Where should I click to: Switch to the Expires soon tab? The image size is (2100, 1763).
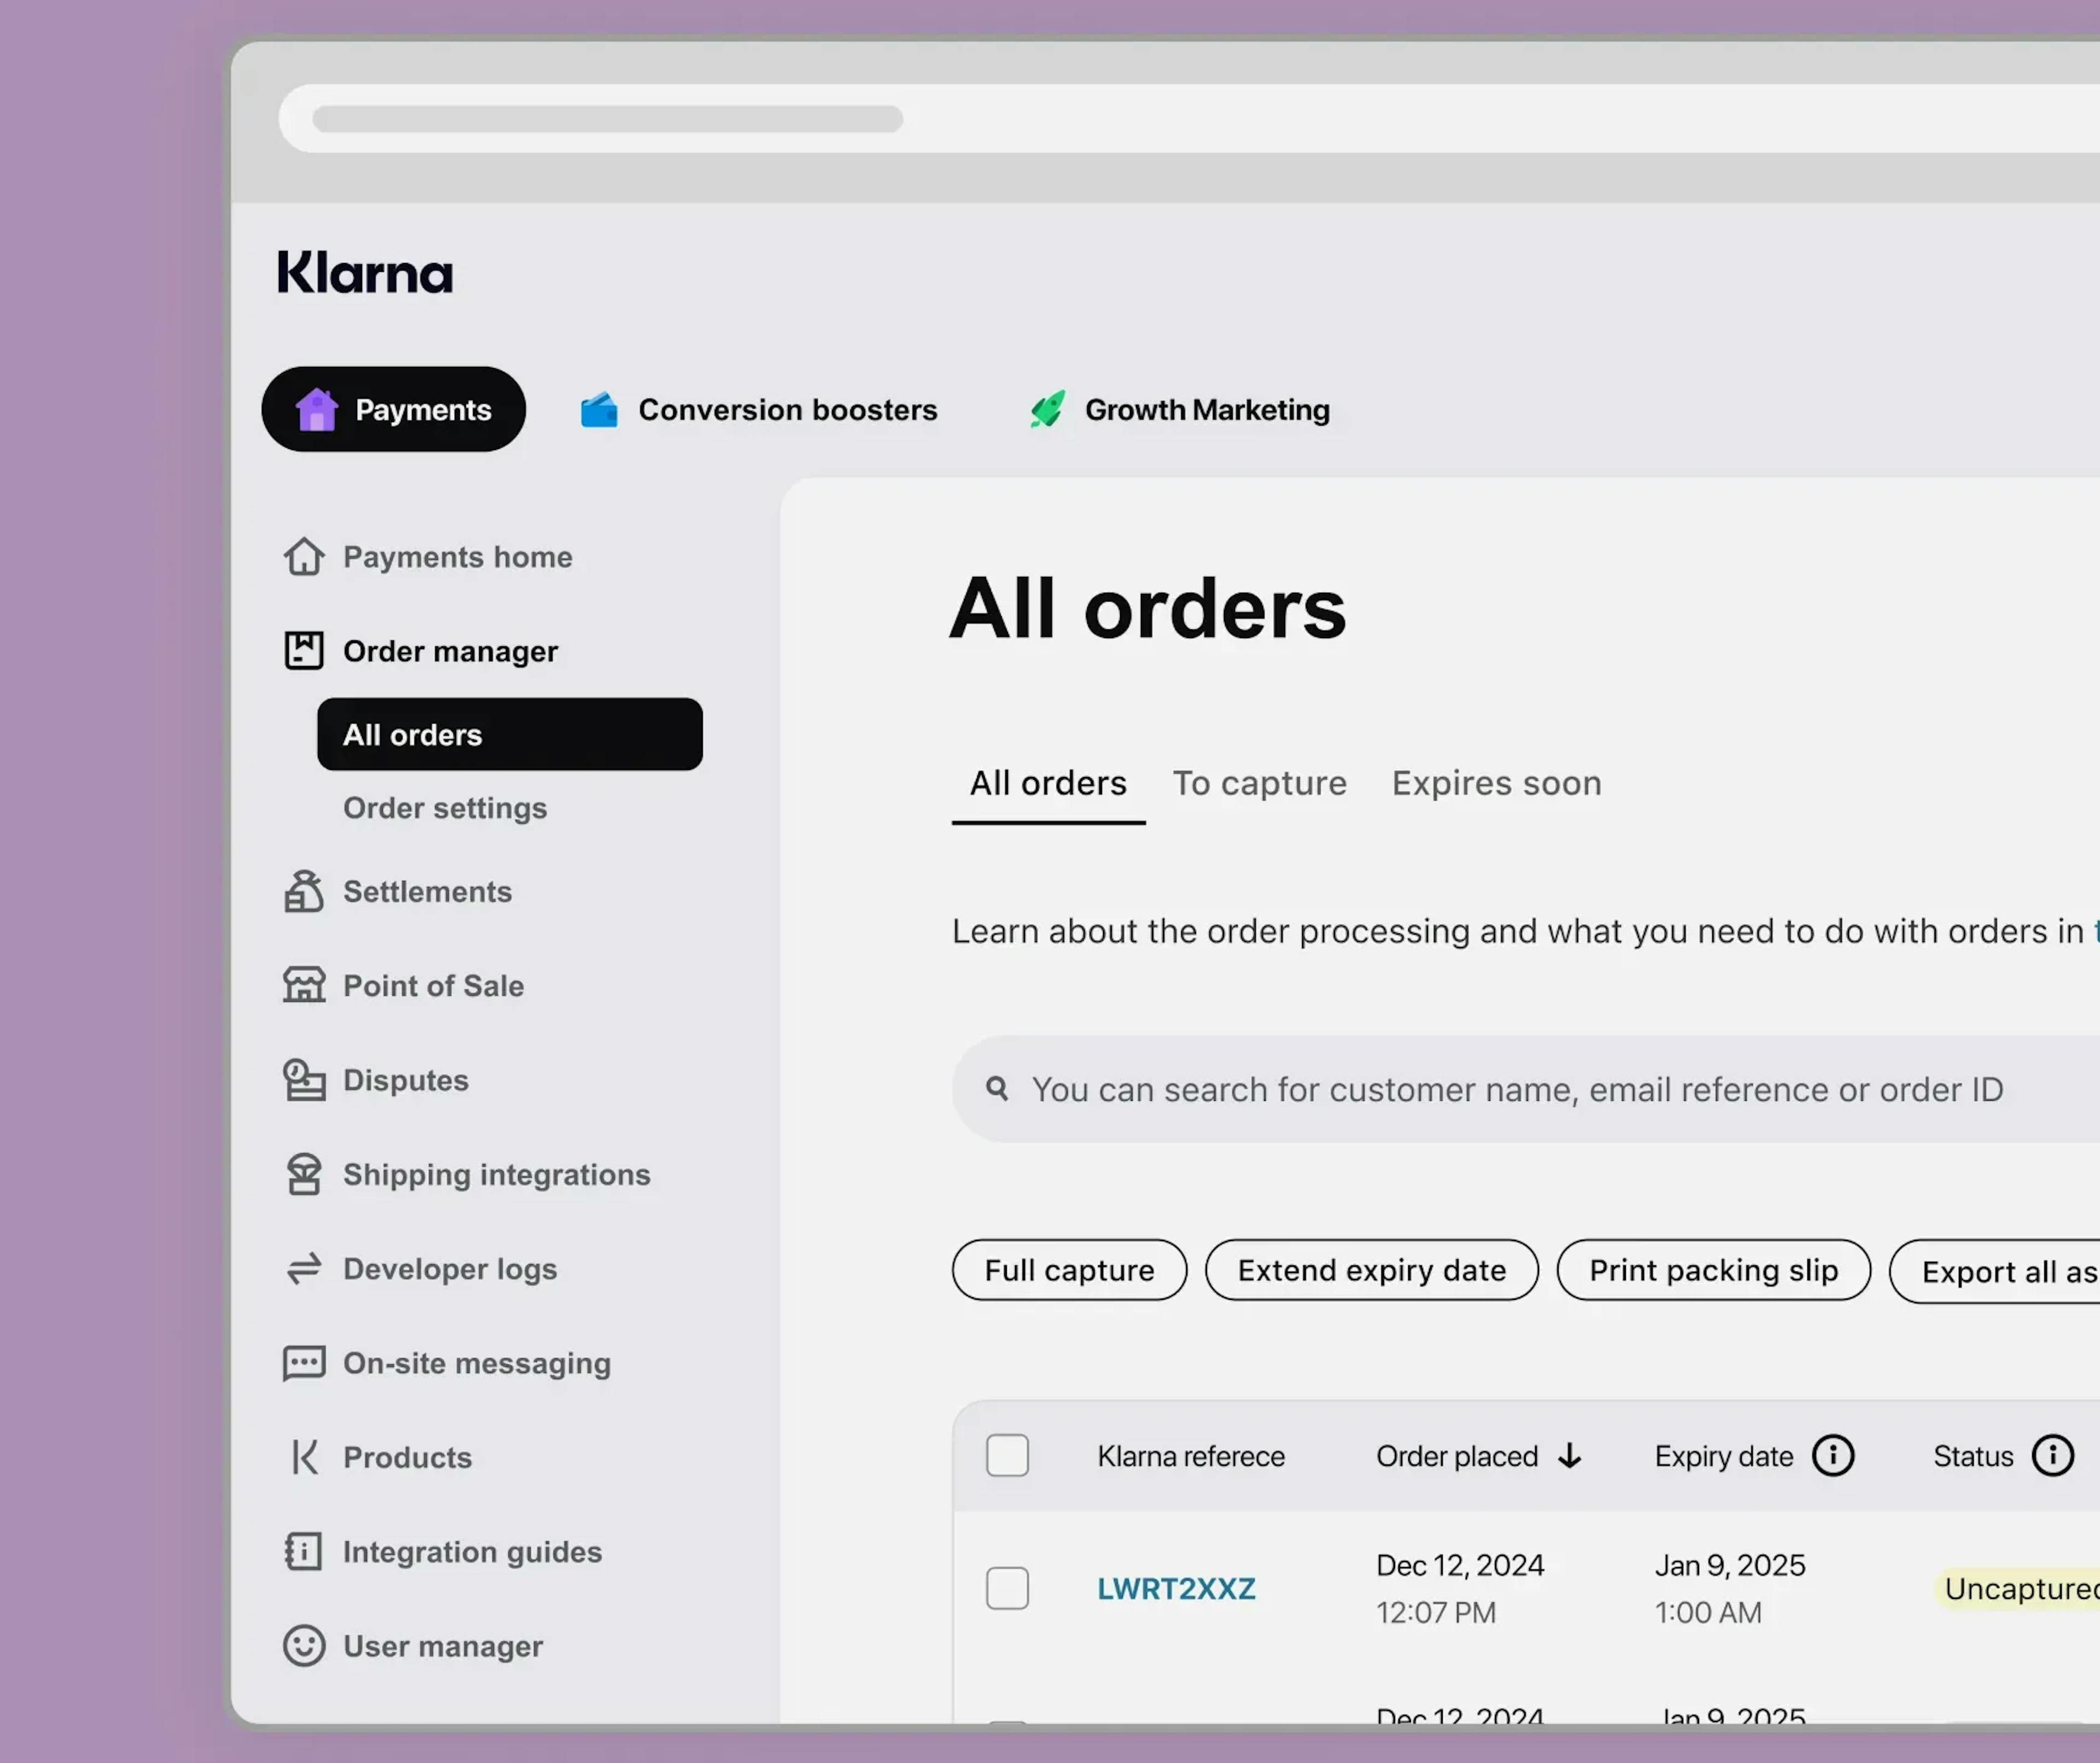coord(1497,783)
